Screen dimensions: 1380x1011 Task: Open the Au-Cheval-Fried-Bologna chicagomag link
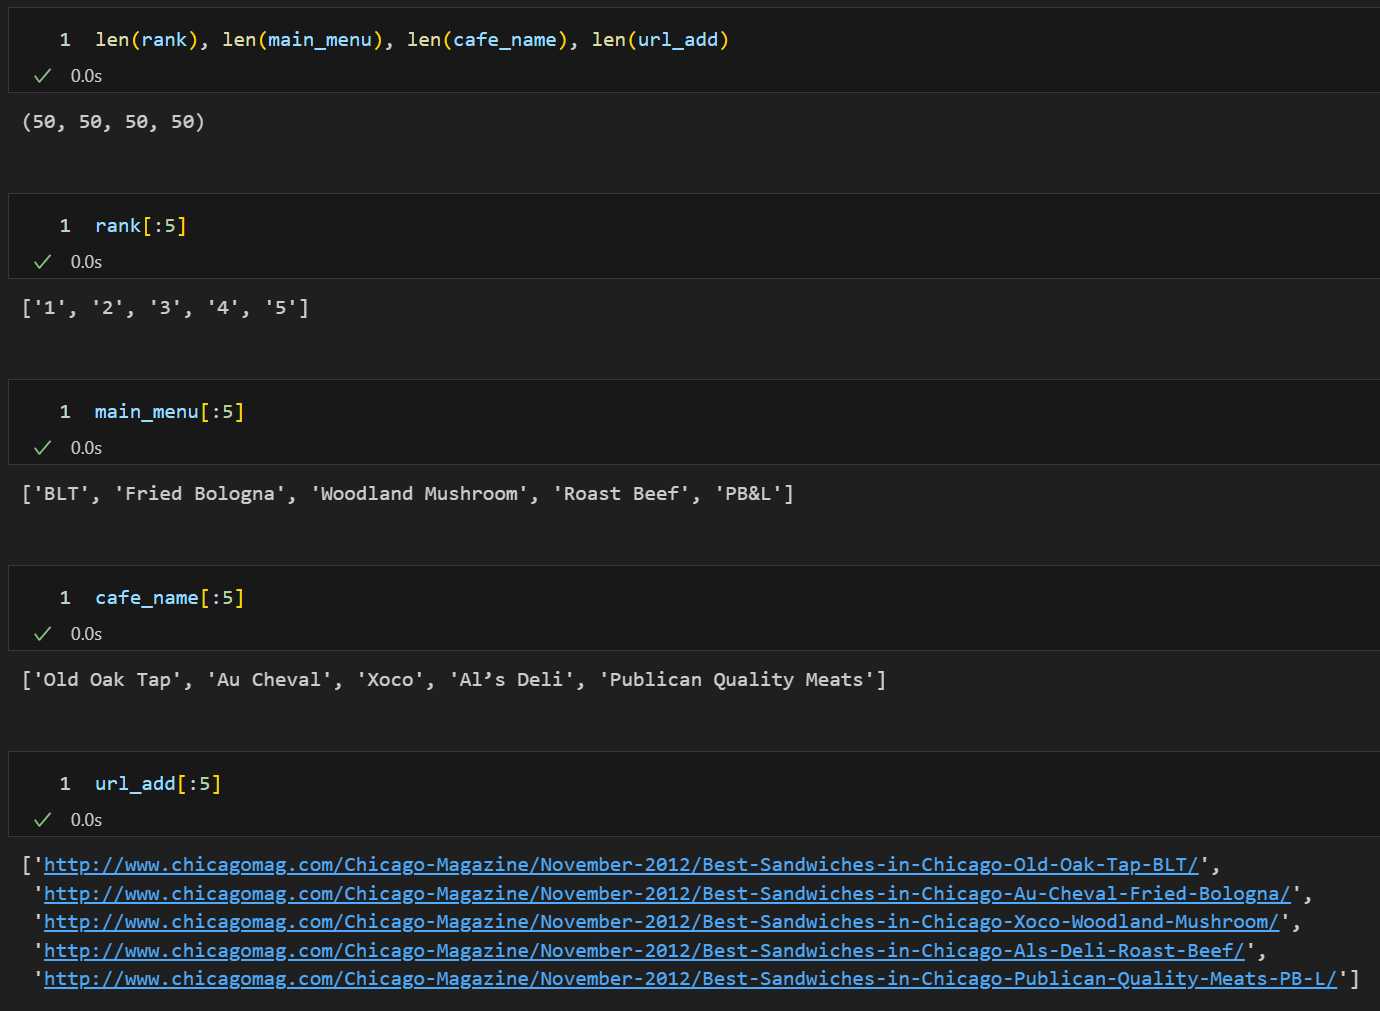pos(667,894)
